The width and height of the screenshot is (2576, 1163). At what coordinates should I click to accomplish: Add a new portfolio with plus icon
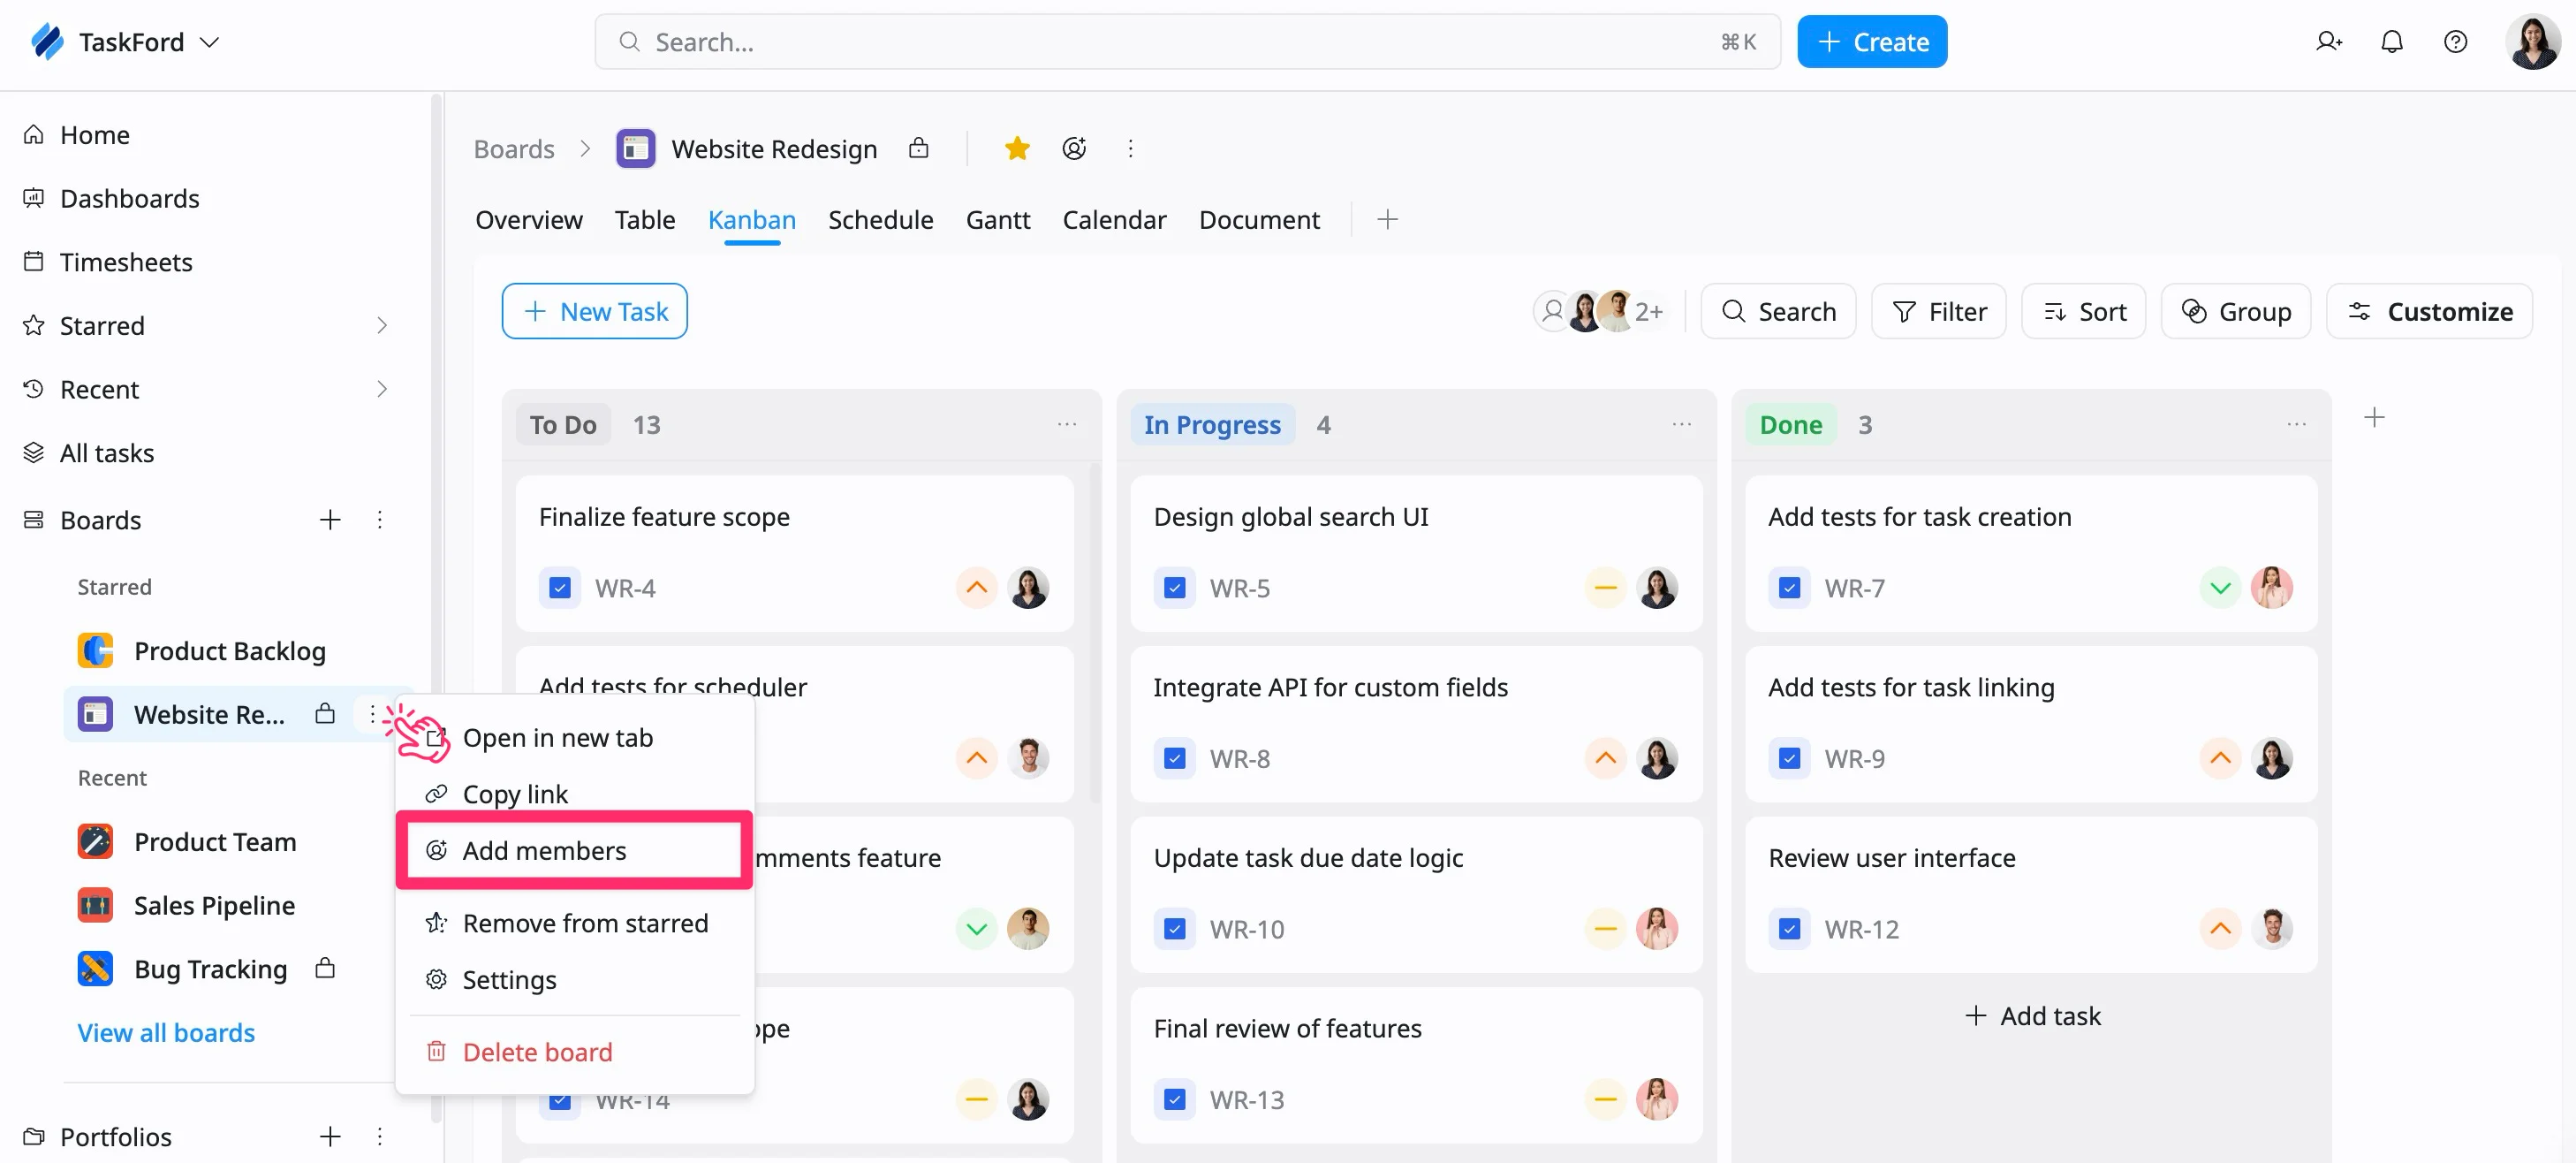point(330,1136)
